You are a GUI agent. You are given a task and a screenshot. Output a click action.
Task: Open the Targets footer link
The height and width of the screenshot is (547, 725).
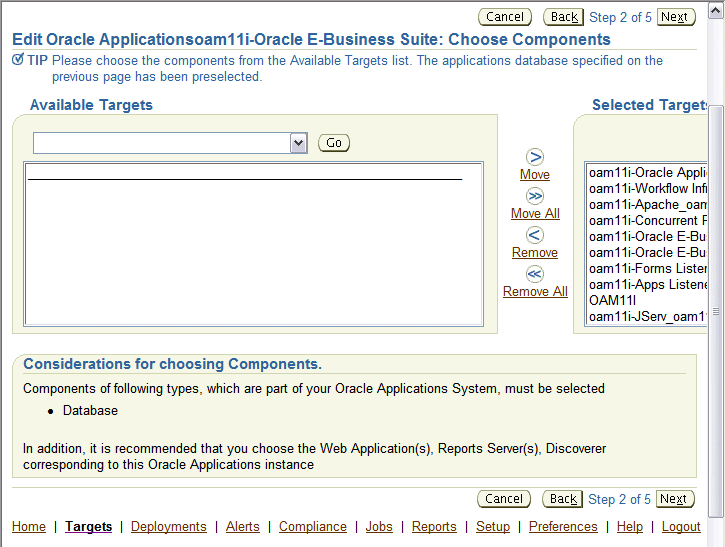pyautogui.click(x=89, y=527)
